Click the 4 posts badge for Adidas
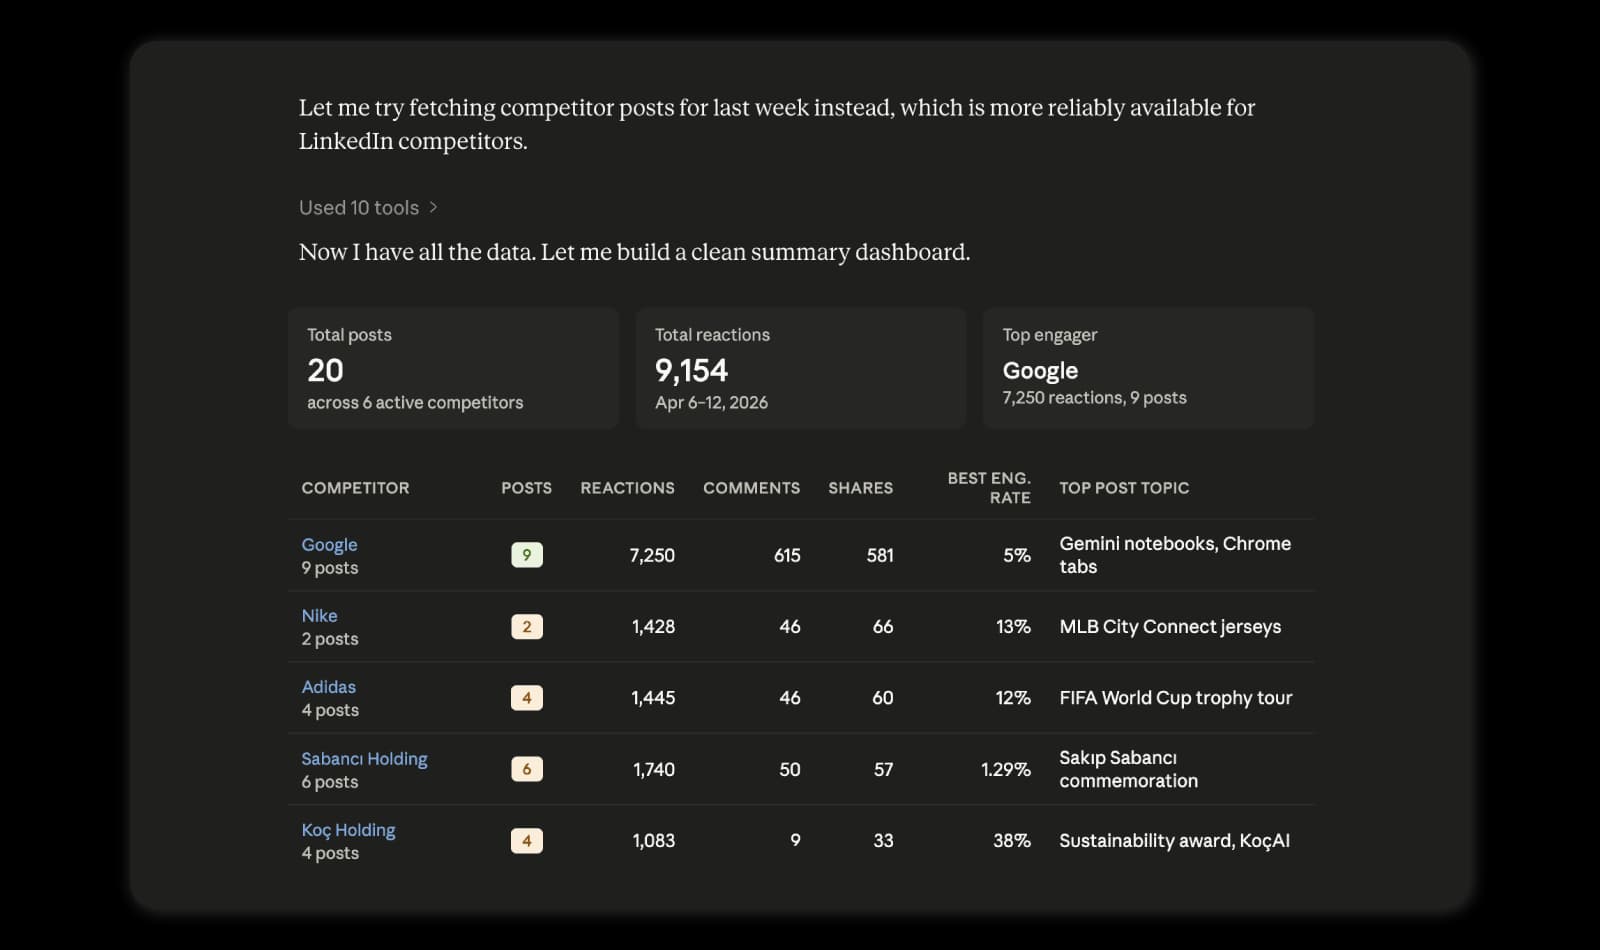Viewport: 1600px width, 950px height. pos(527,697)
